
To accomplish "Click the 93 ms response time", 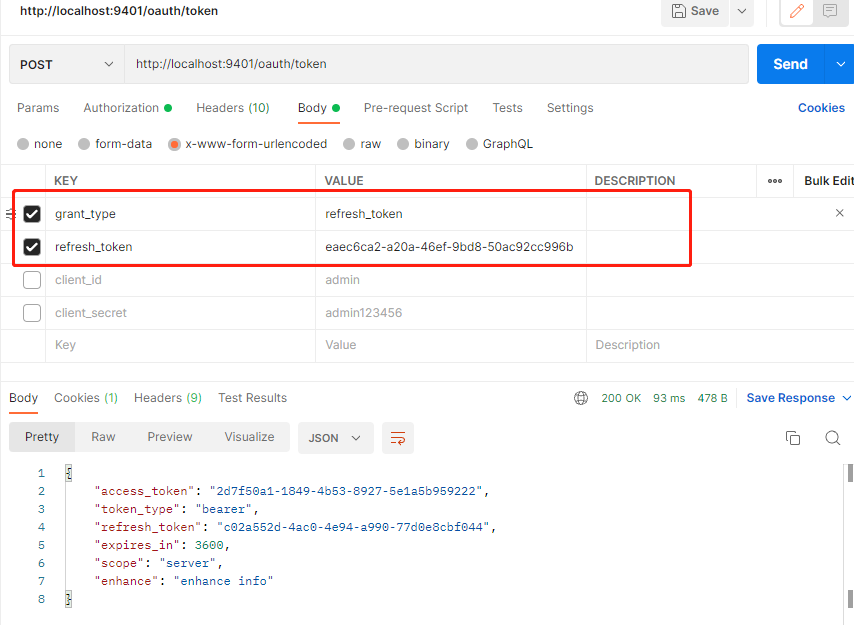I will click(669, 398).
